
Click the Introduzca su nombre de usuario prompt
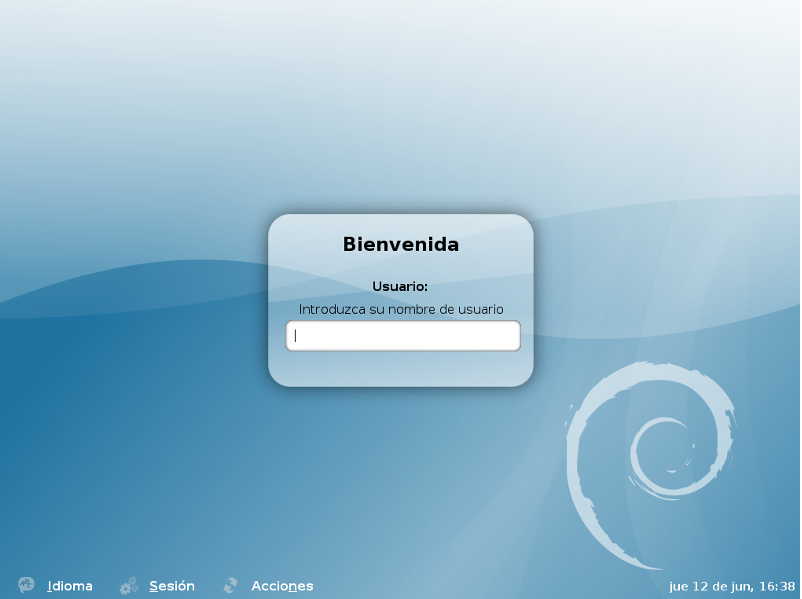tap(401, 308)
